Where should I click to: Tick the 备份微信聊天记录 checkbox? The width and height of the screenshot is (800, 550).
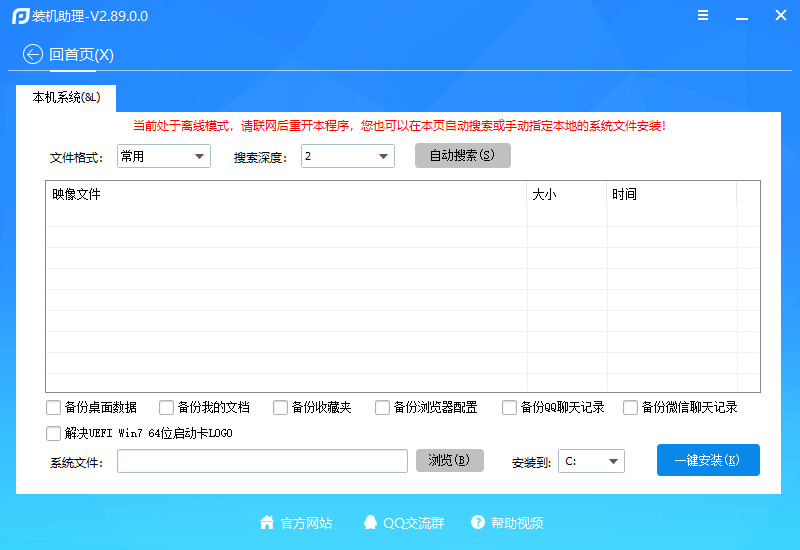(x=631, y=408)
